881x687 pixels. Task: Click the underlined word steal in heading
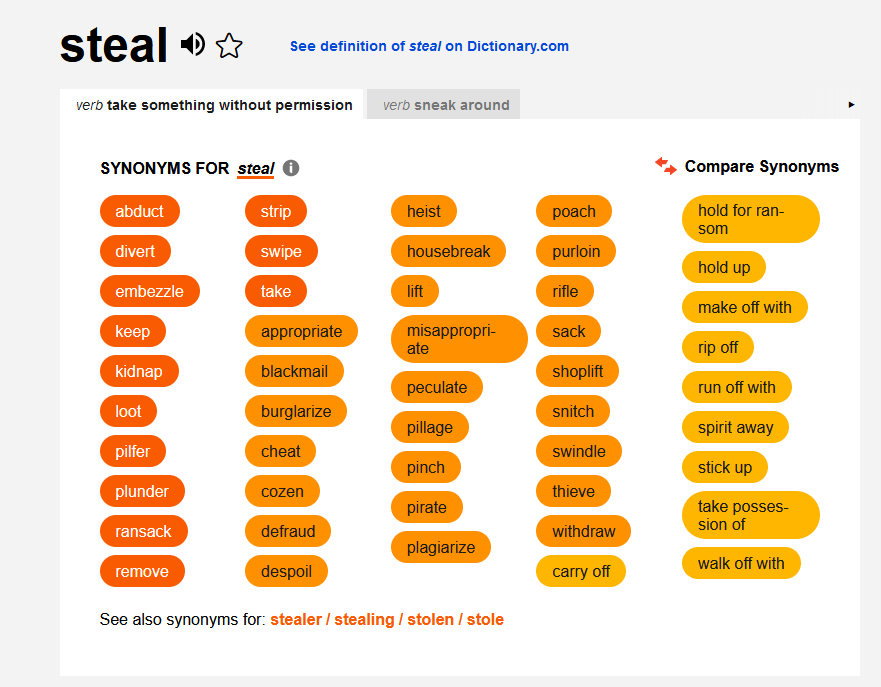click(256, 168)
